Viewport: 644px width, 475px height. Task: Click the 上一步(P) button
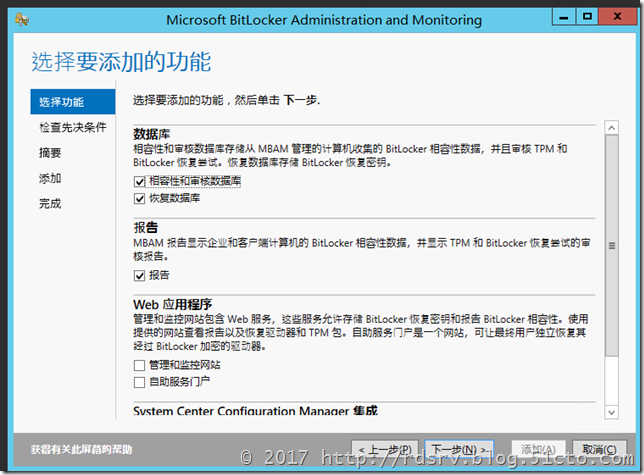point(385,450)
